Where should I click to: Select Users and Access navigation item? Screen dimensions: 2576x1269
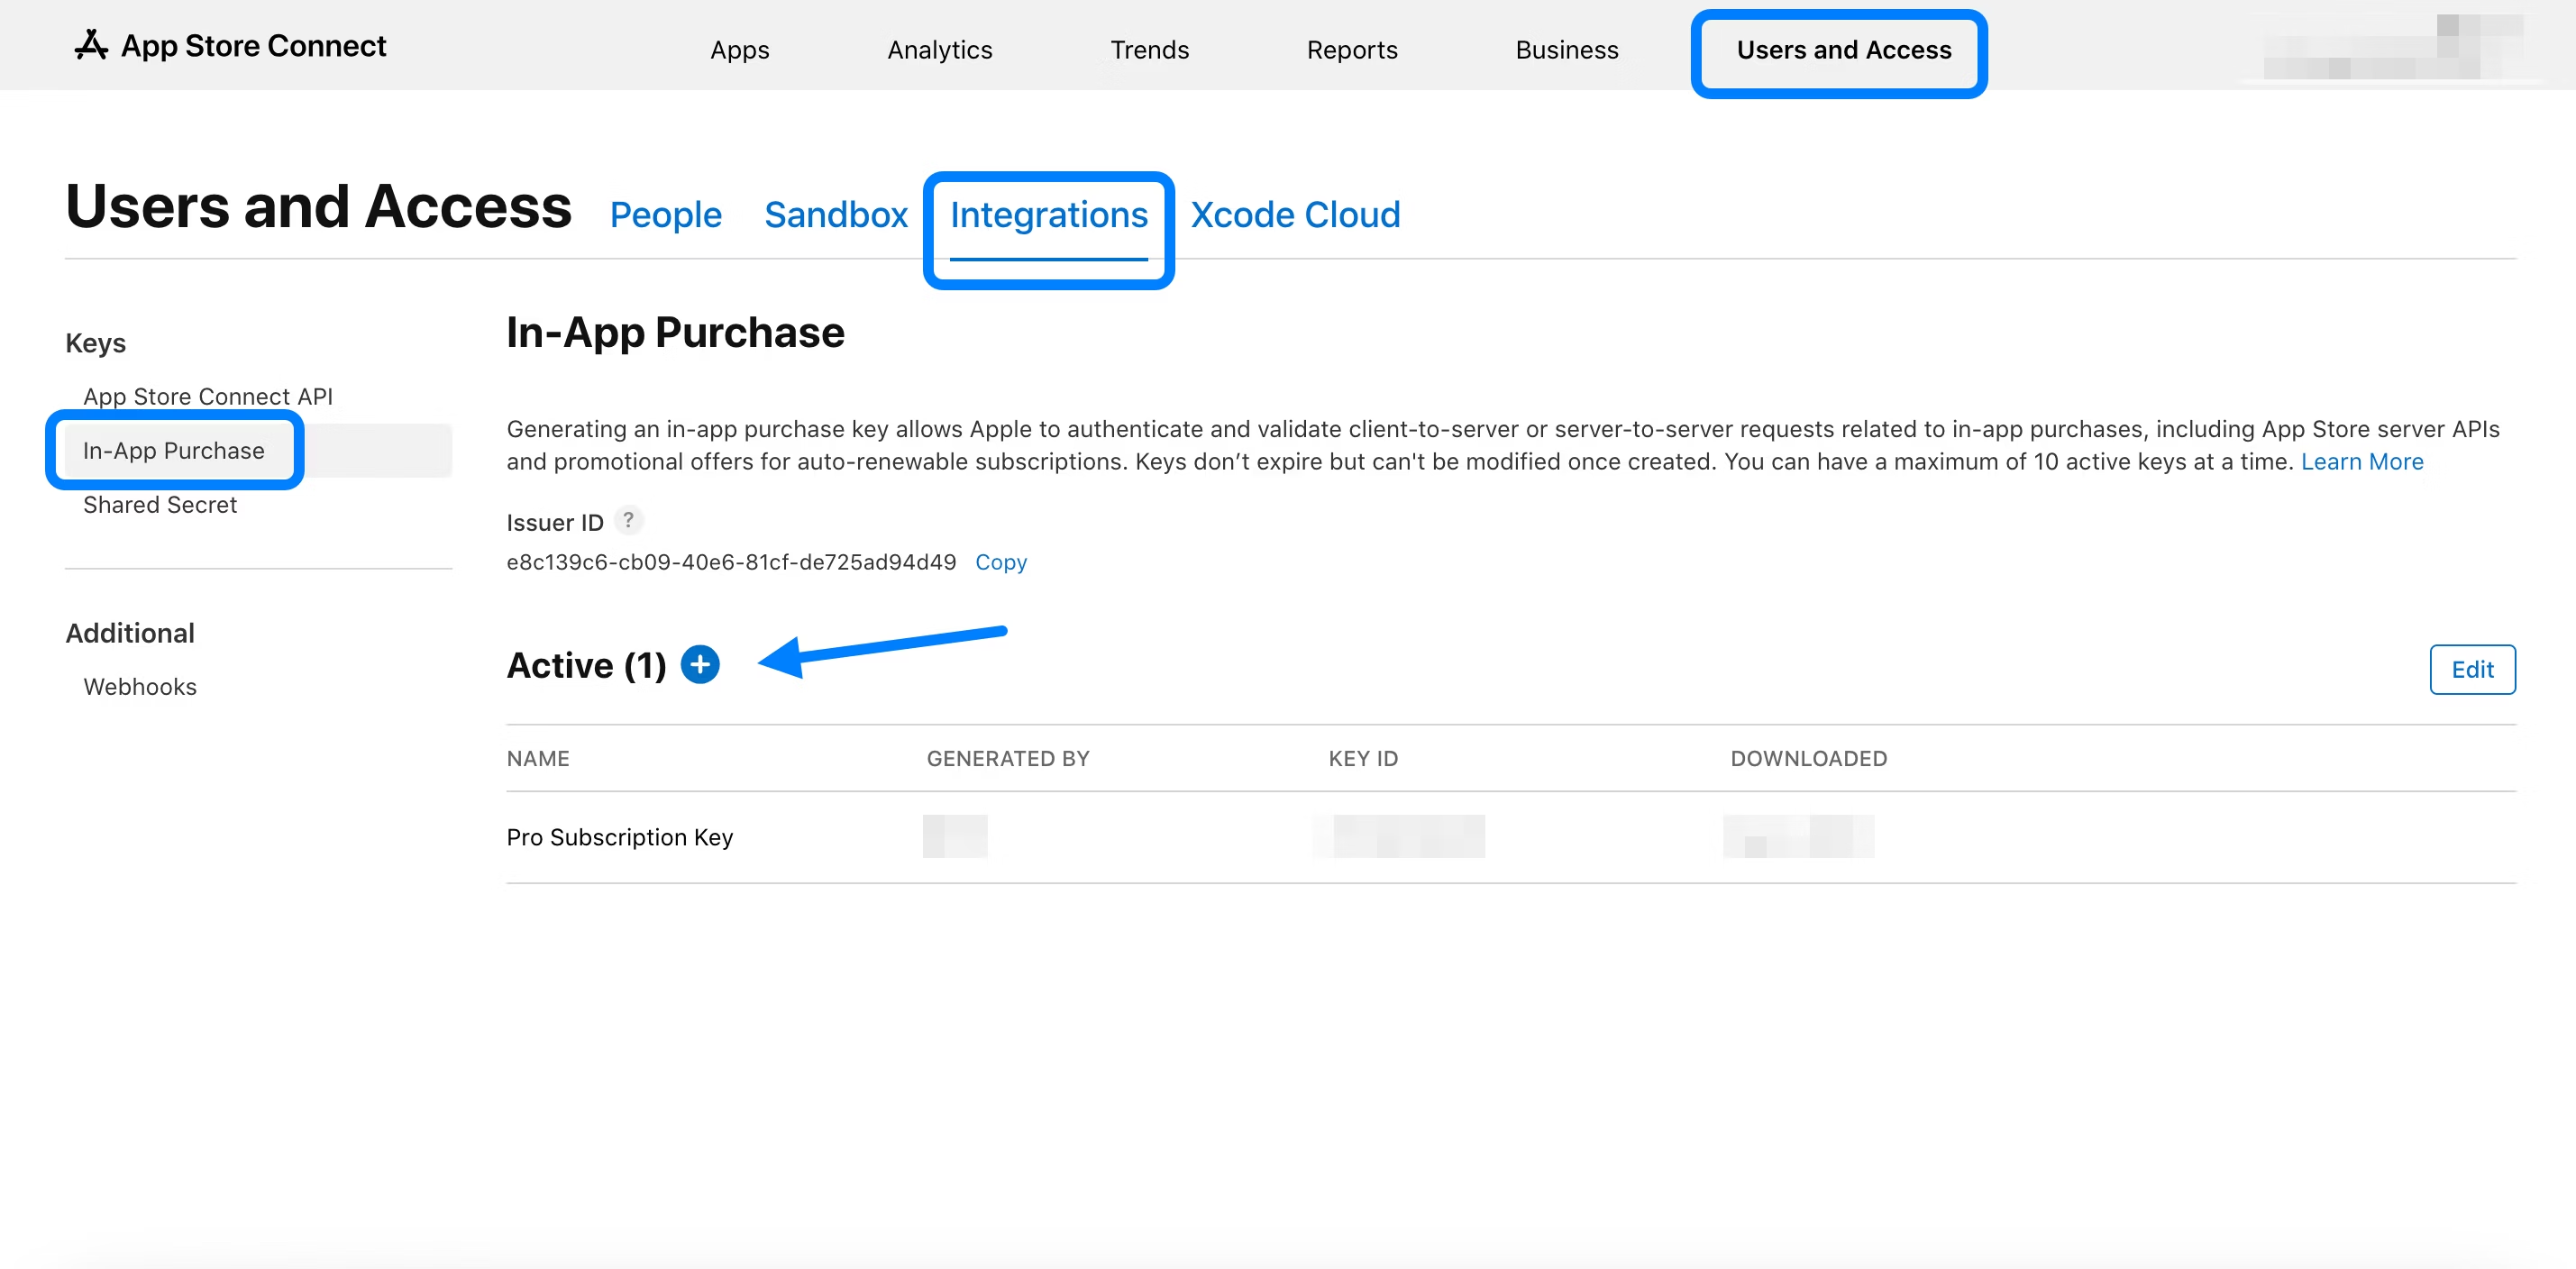[x=1843, y=50]
